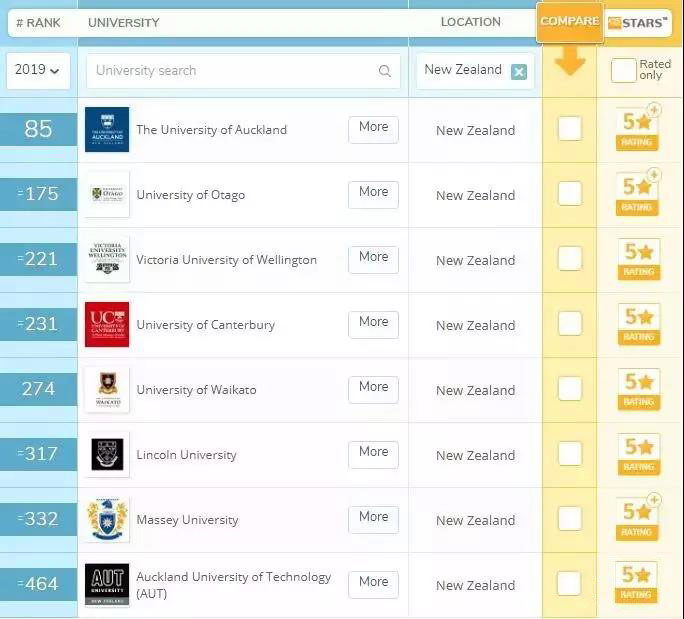Open The University of Auckland link
The height and width of the screenshot is (619, 684).
(212, 130)
